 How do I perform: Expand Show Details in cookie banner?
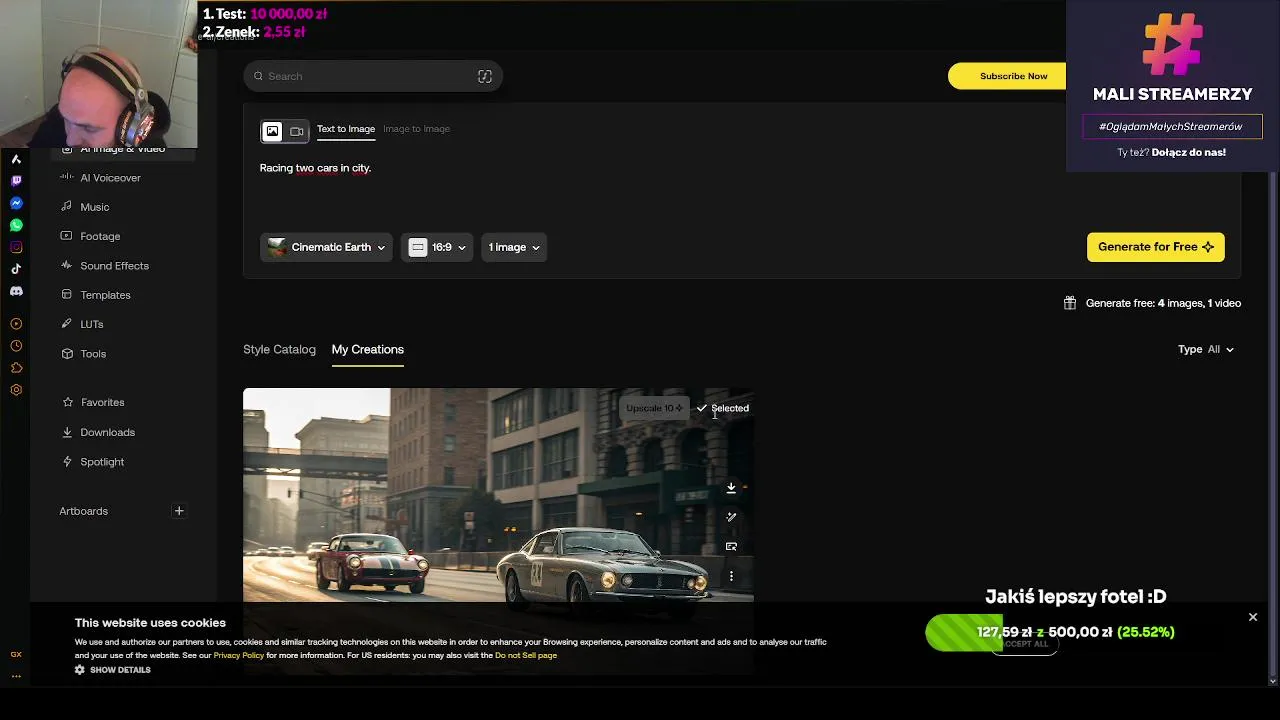(113, 670)
